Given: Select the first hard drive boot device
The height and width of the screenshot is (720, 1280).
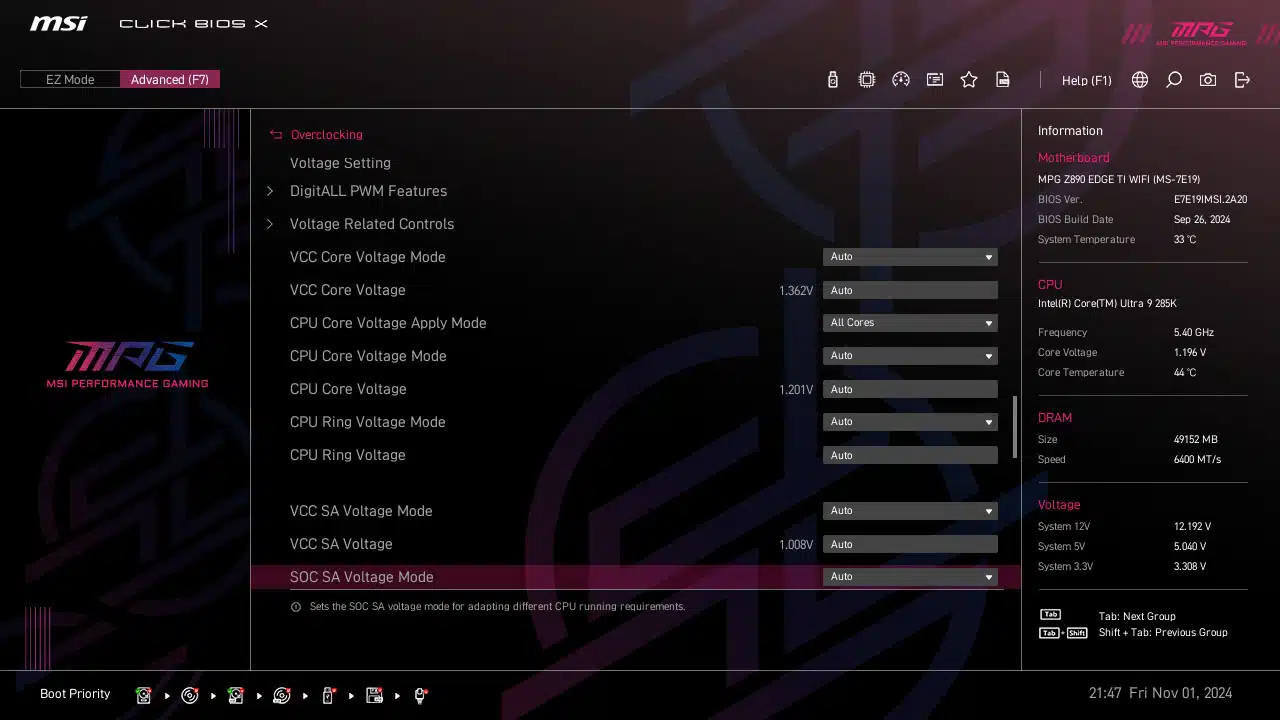Looking at the screenshot, I should pos(144,695).
